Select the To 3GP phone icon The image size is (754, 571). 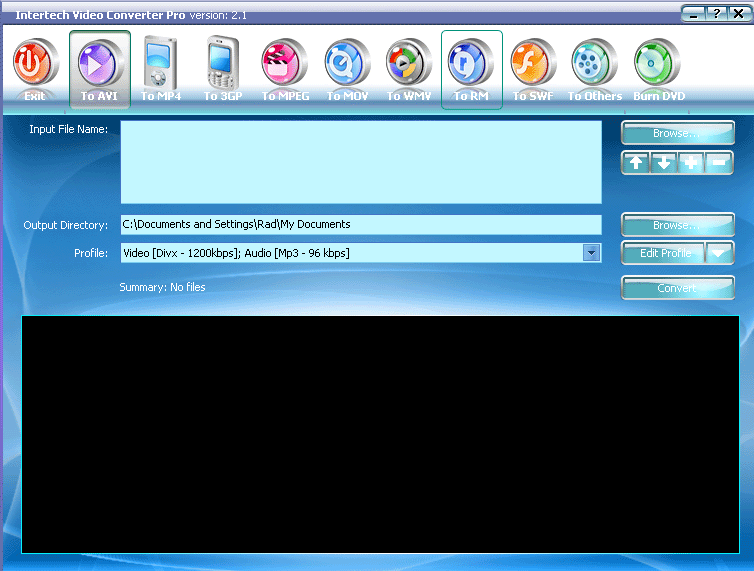223,63
